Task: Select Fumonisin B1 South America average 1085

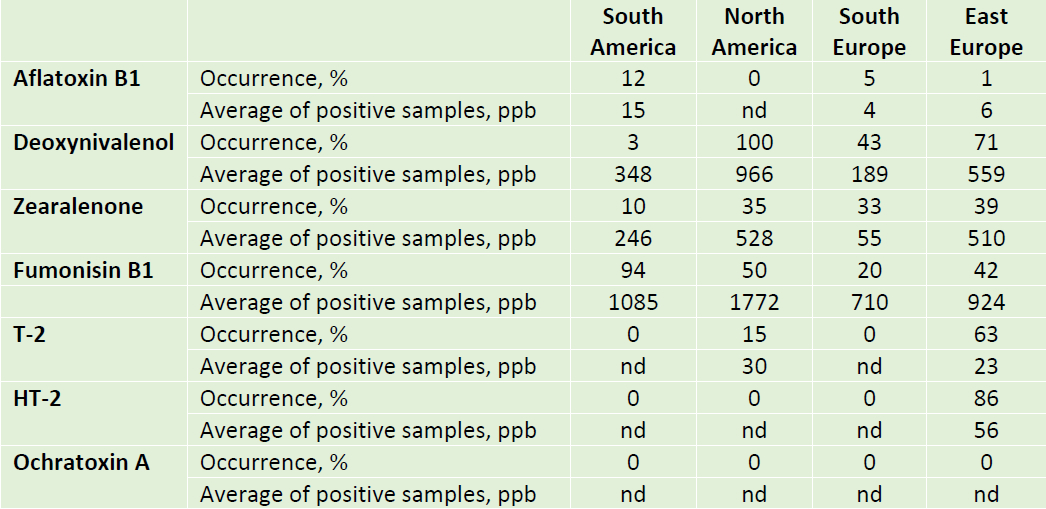Action: click(x=633, y=302)
